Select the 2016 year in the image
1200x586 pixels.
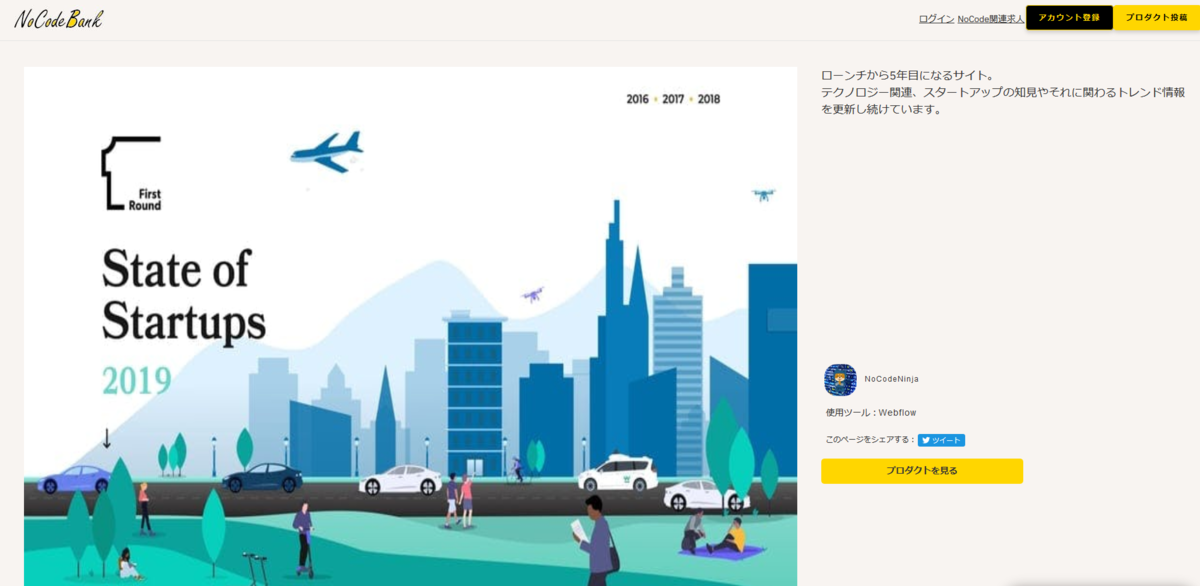(637, 99)
